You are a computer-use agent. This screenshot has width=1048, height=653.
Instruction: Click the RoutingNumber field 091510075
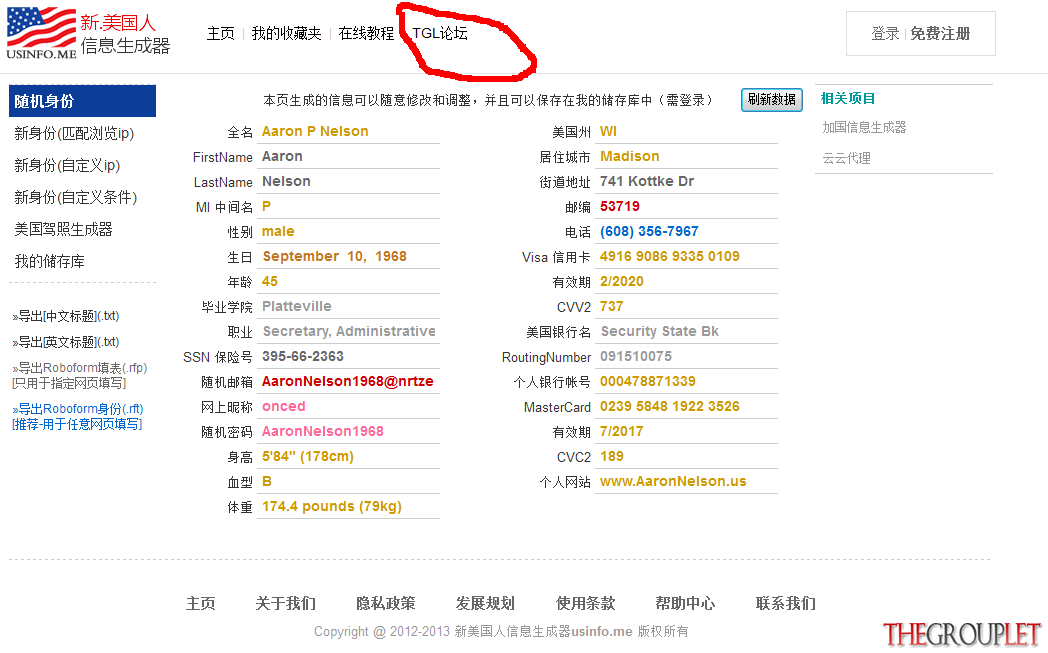[x=686, y=357]
